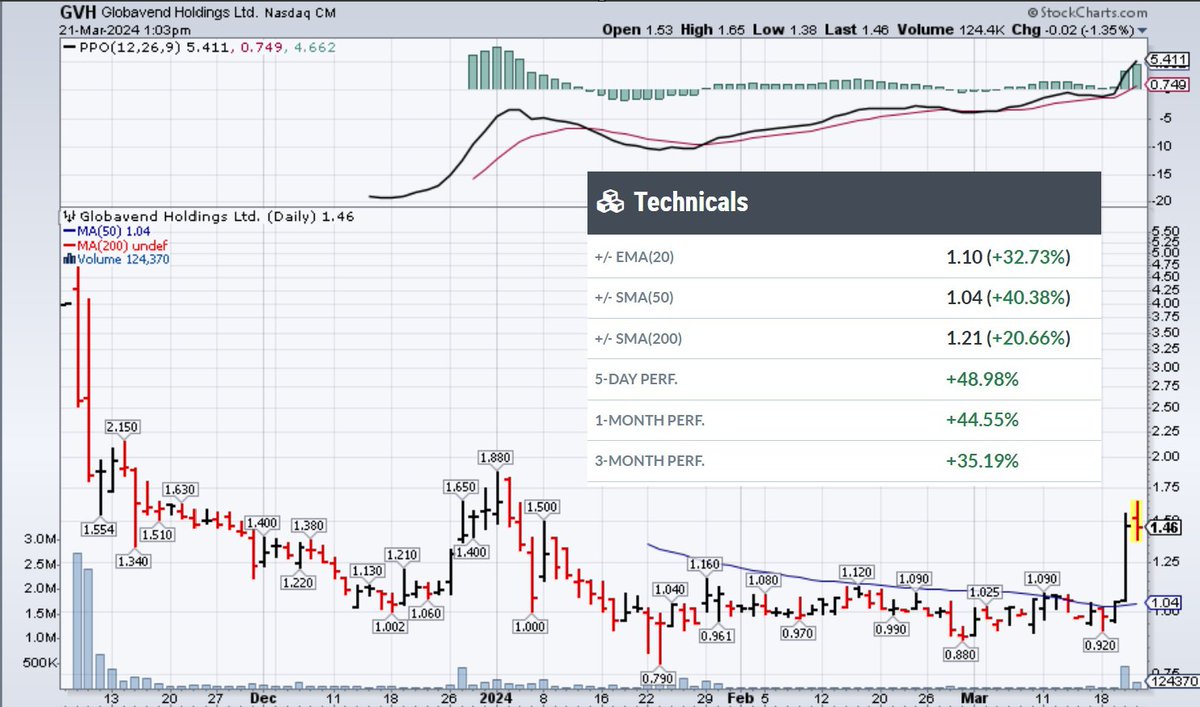1200x707 pixels.
Task: Click the black PPO line marker in legend
Action: coord(70,46)
